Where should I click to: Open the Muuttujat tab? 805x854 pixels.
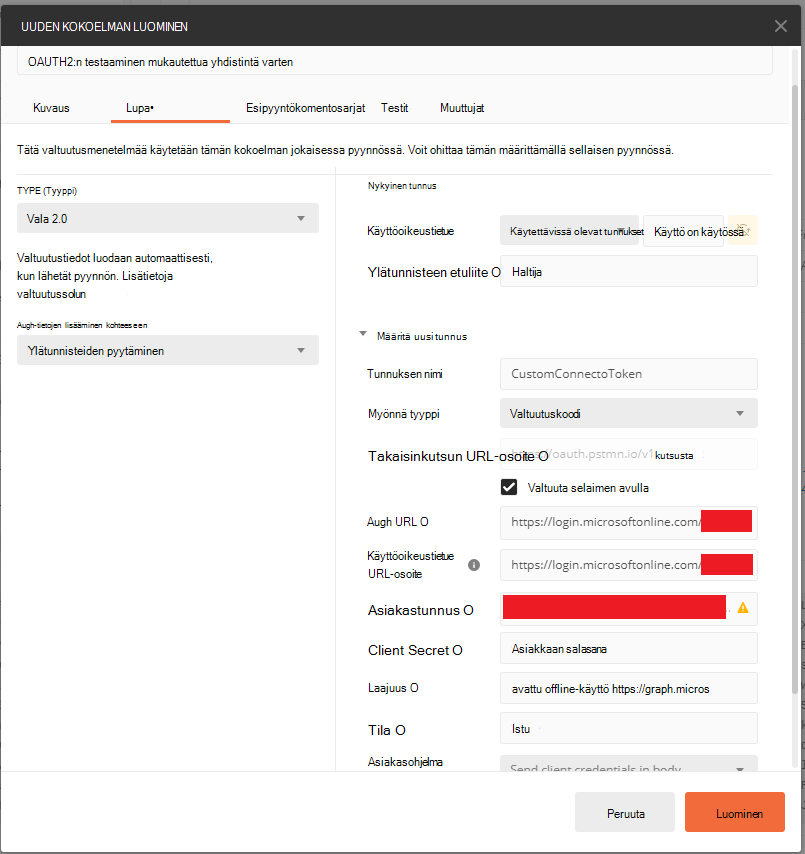point(462,108)
